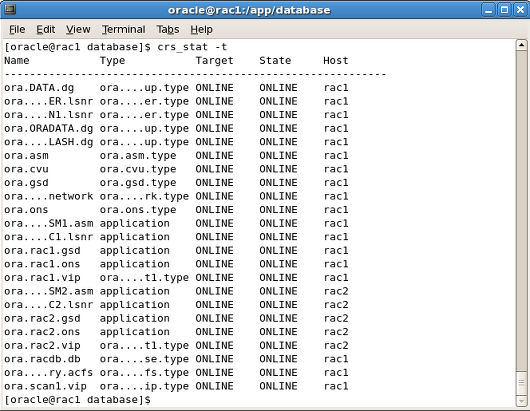Click the rac2 host in ora....SM2.asm row
Screen dimensions: 530x411
[336, 291]
